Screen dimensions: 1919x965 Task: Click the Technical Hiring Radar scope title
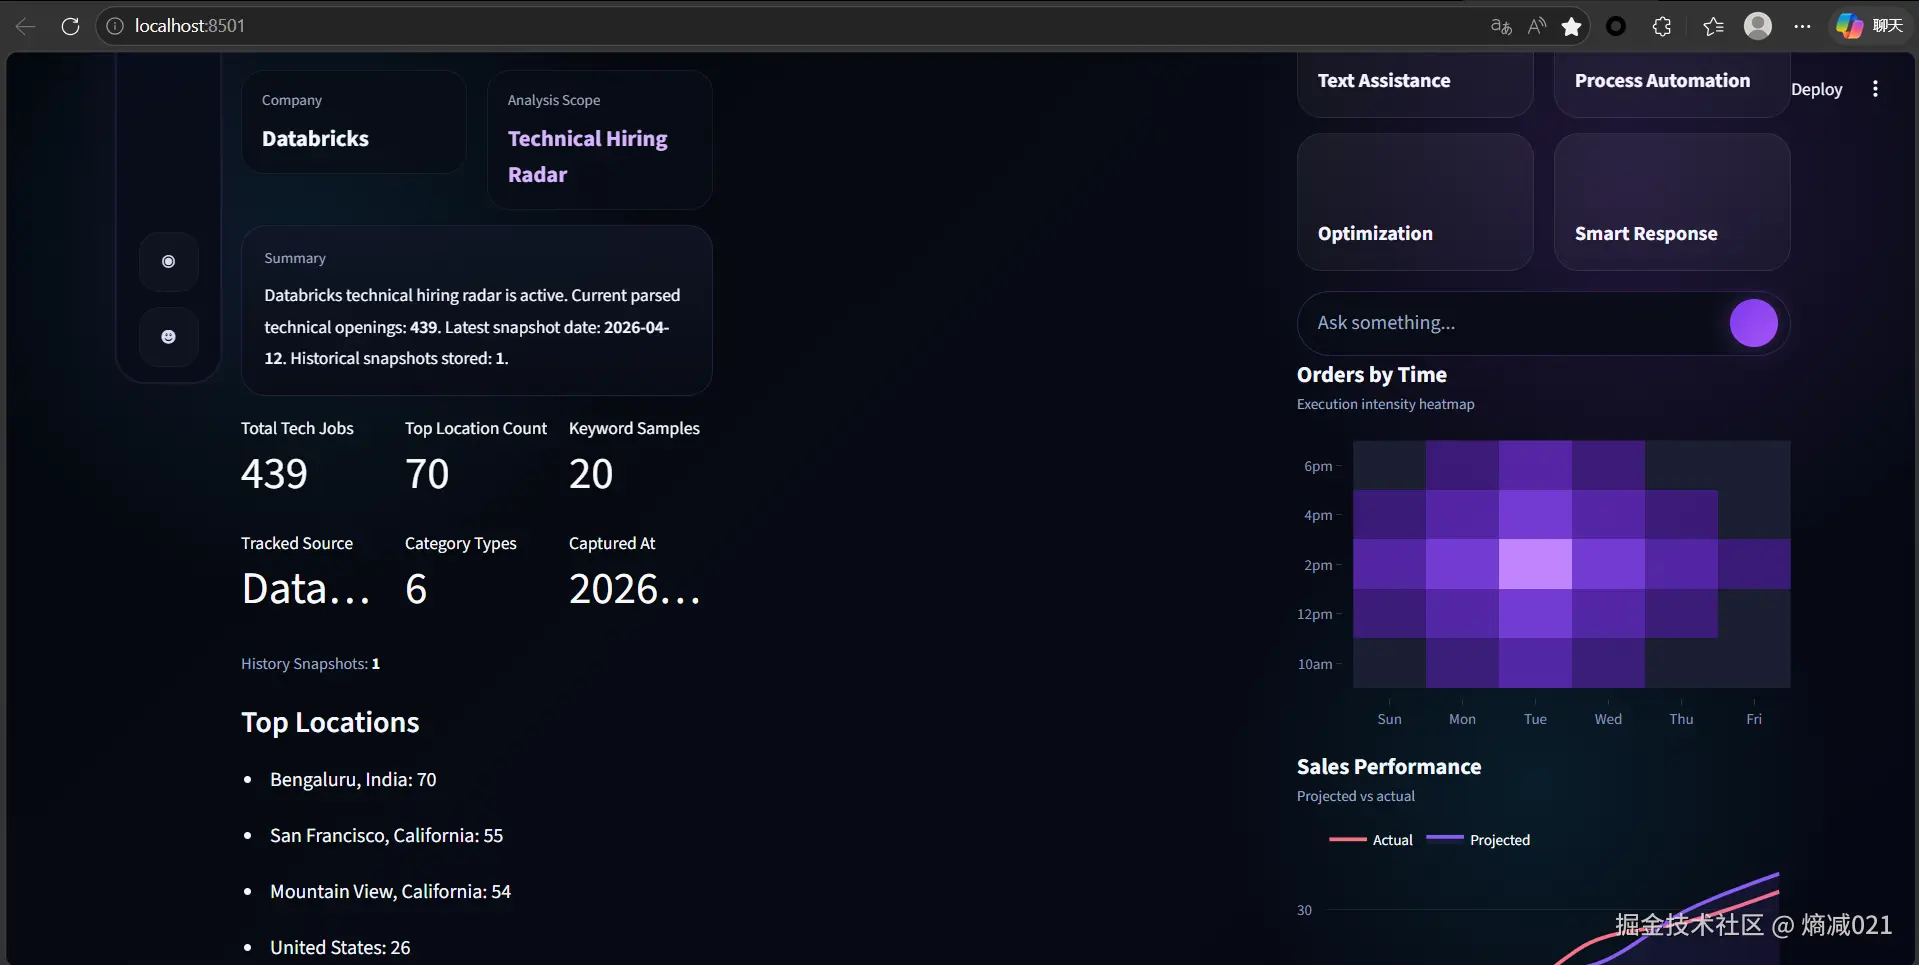coord(588,156)
